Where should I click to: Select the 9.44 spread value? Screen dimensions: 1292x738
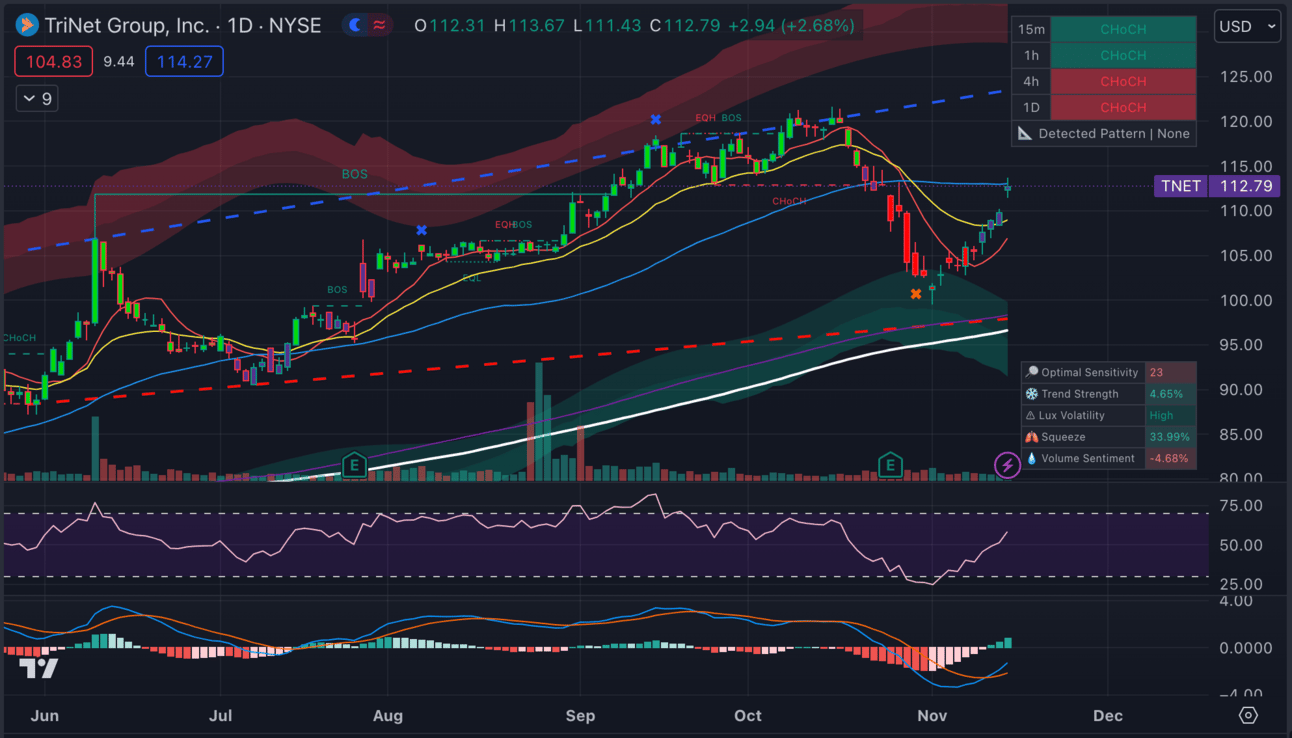(x=119, y=62)
